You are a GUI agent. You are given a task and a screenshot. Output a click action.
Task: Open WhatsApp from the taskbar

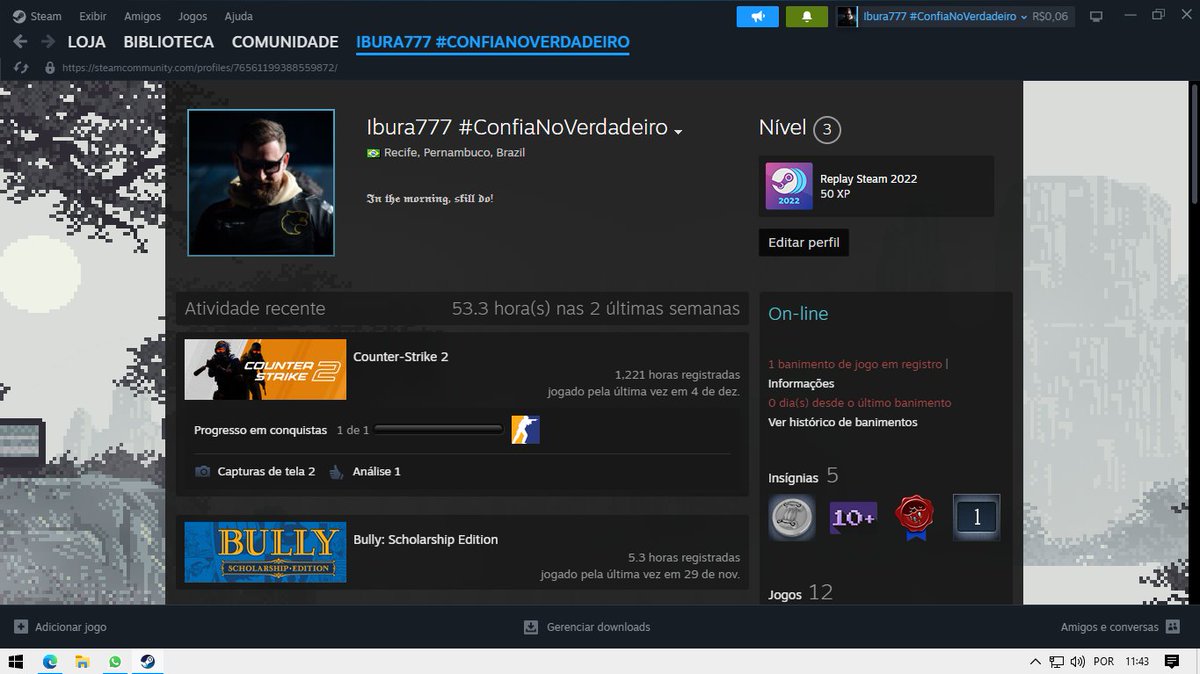[114, 661]
